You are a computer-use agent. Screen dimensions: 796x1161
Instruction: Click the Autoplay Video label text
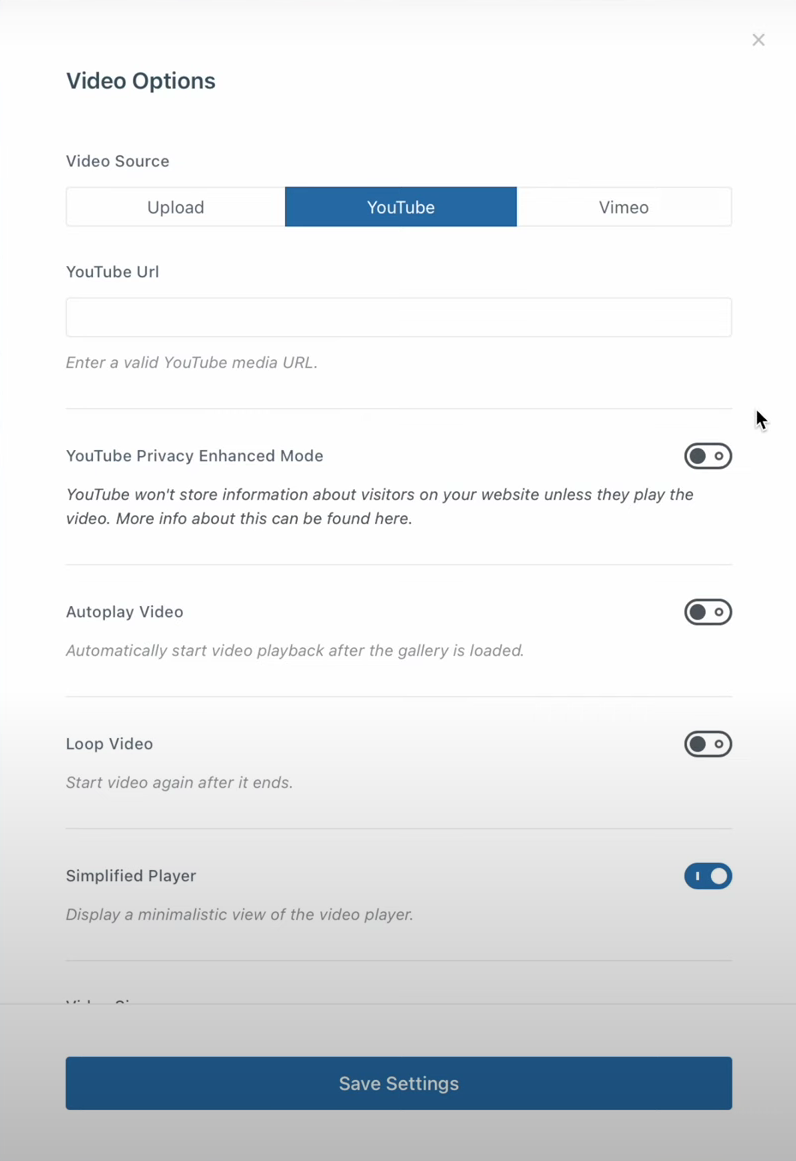pyautogui.click(x=125, y=612)
